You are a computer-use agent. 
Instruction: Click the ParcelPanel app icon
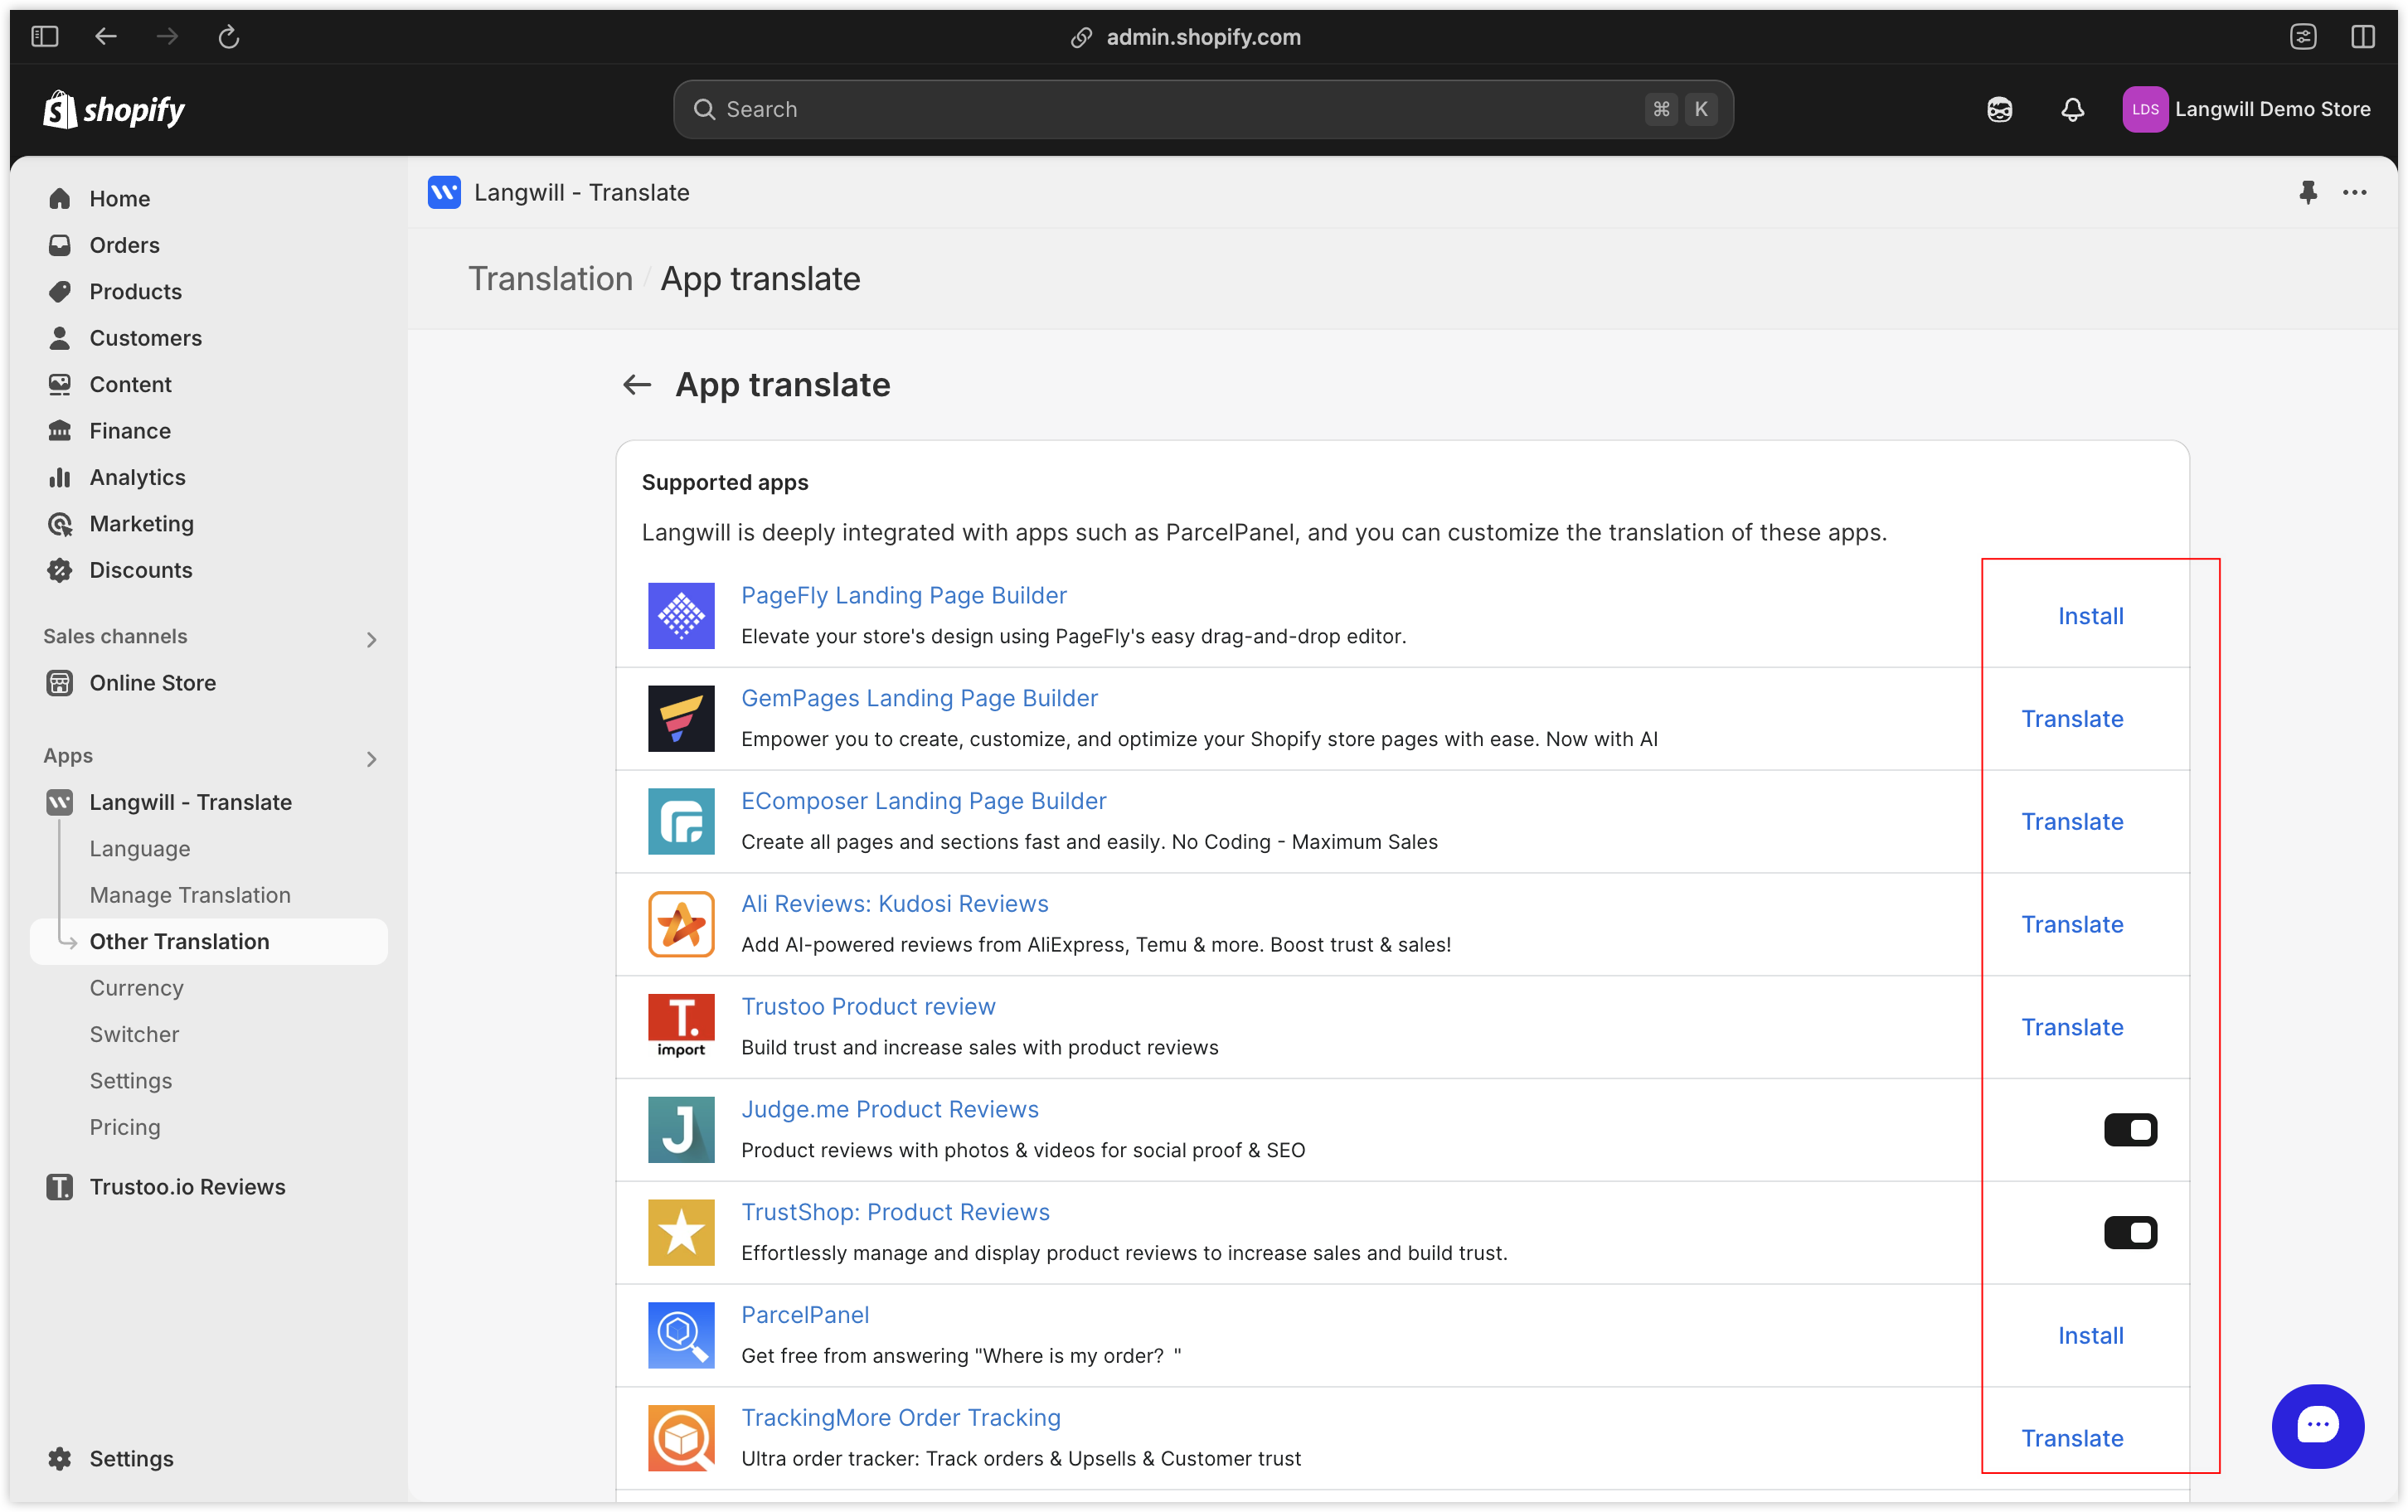(681, 1335)
